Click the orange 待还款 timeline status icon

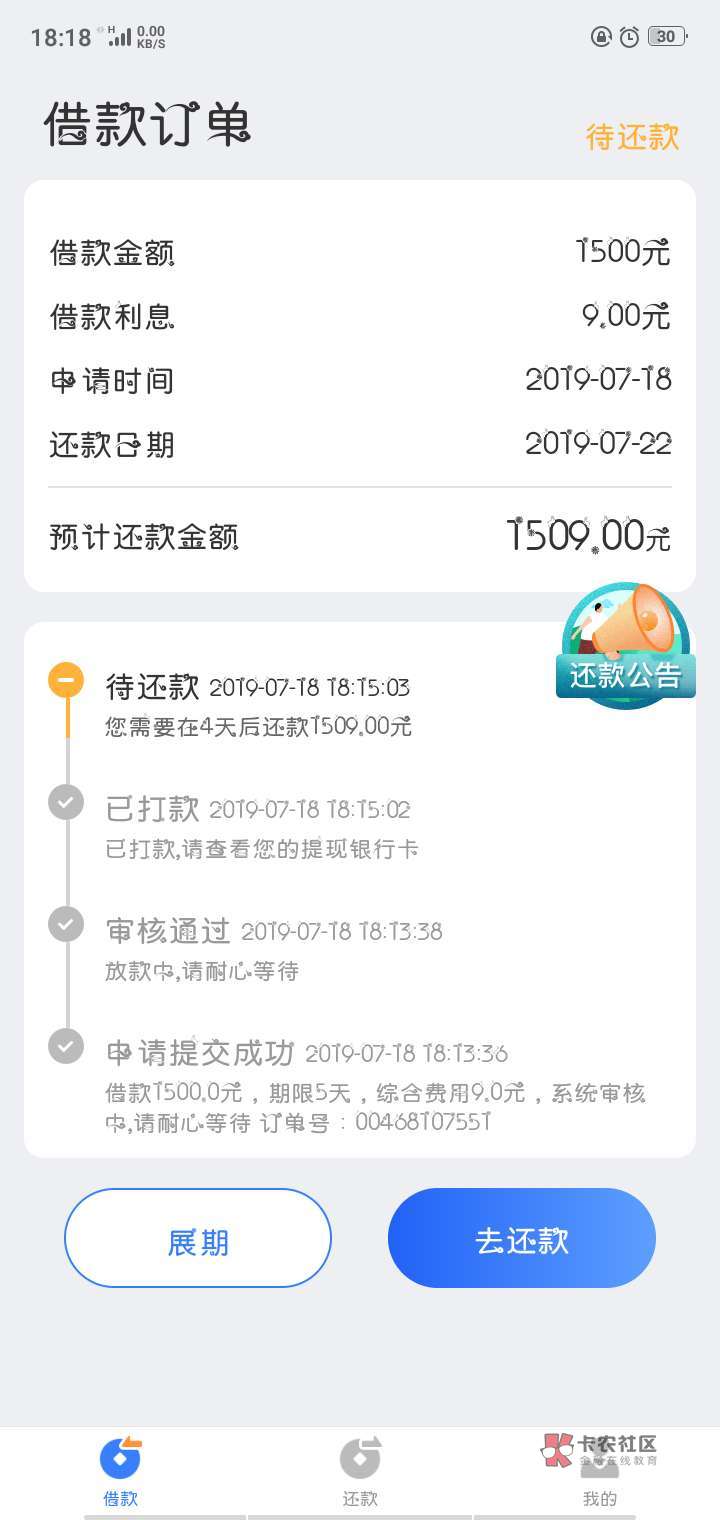[x=66, y=680]
